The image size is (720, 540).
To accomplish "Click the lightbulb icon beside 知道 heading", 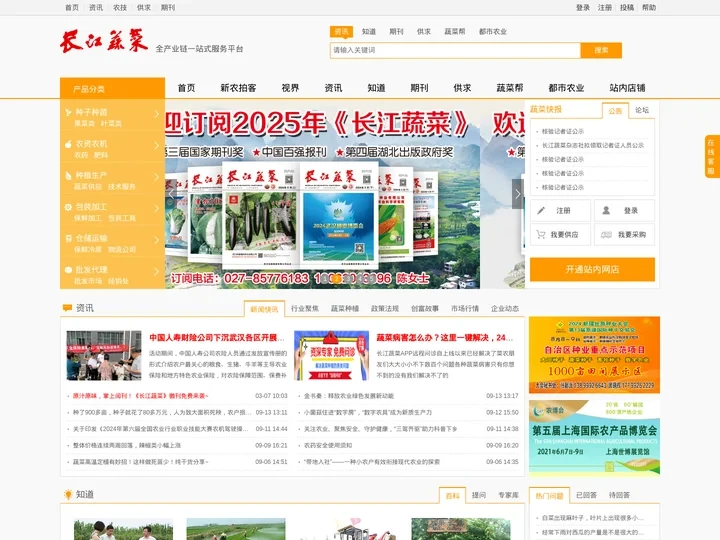I will [68, 494].
